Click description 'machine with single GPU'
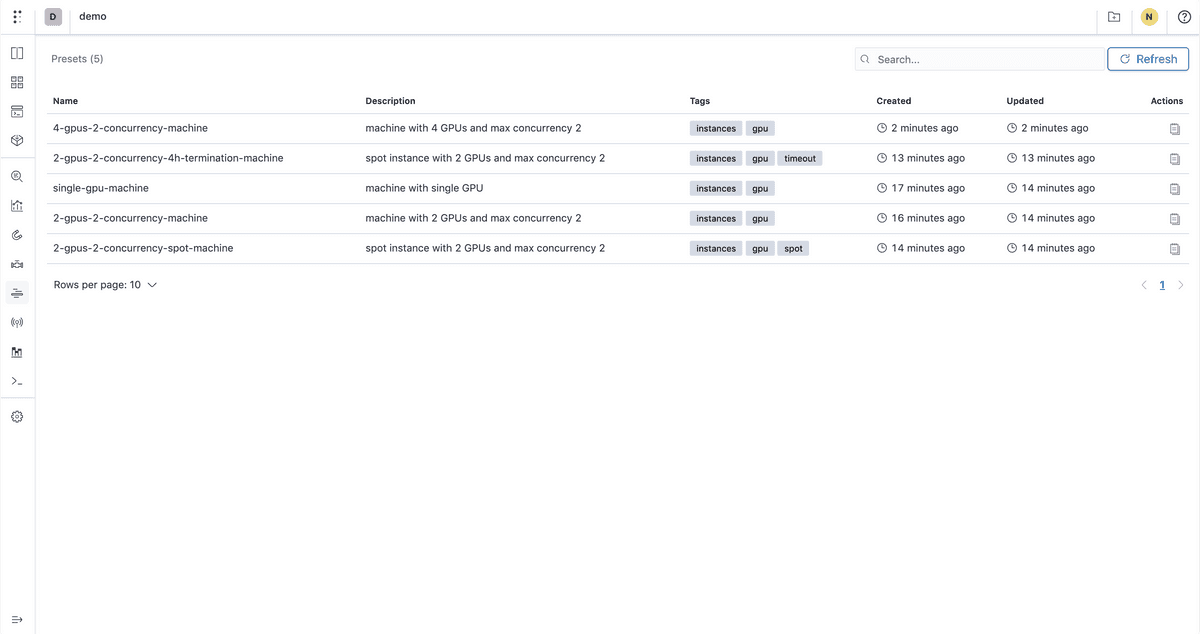 tap(425, 188)
